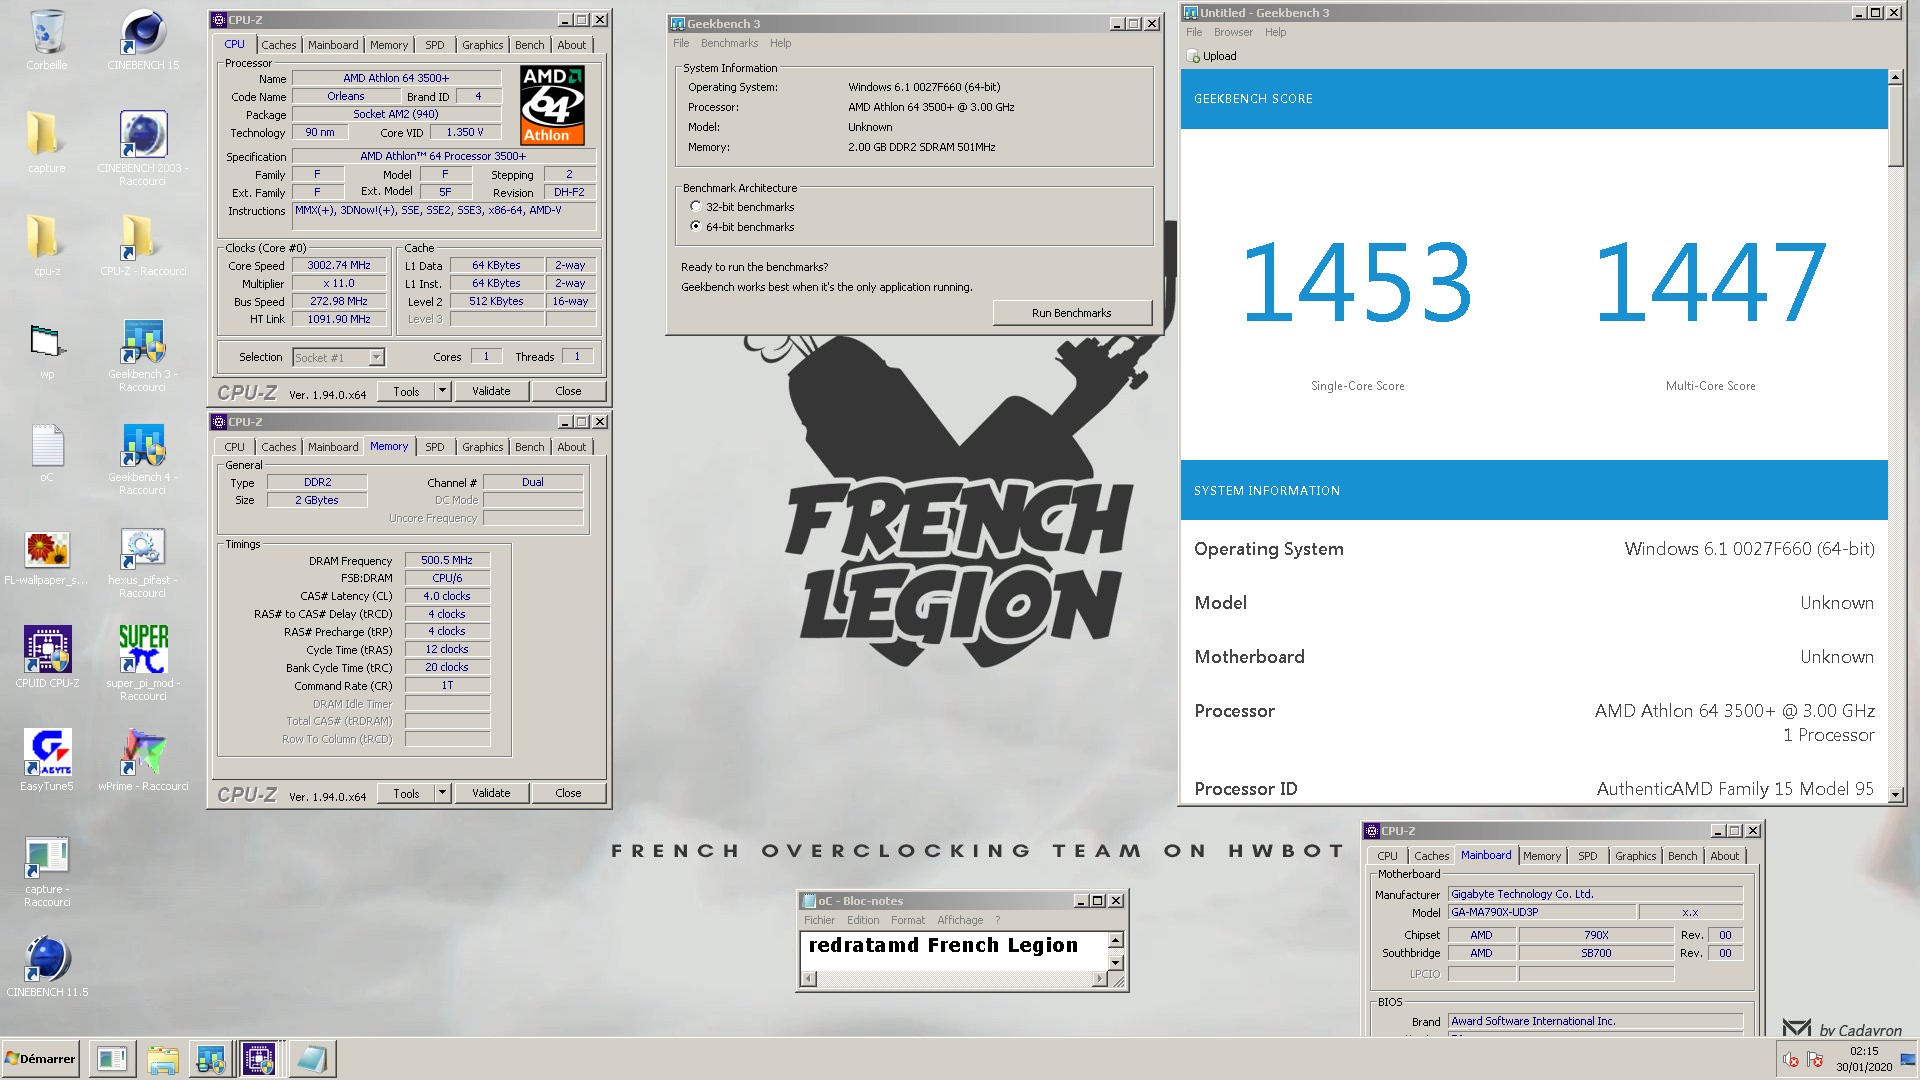Click the DRAM Frequency 500.5 MHz value

coord(447,560)
